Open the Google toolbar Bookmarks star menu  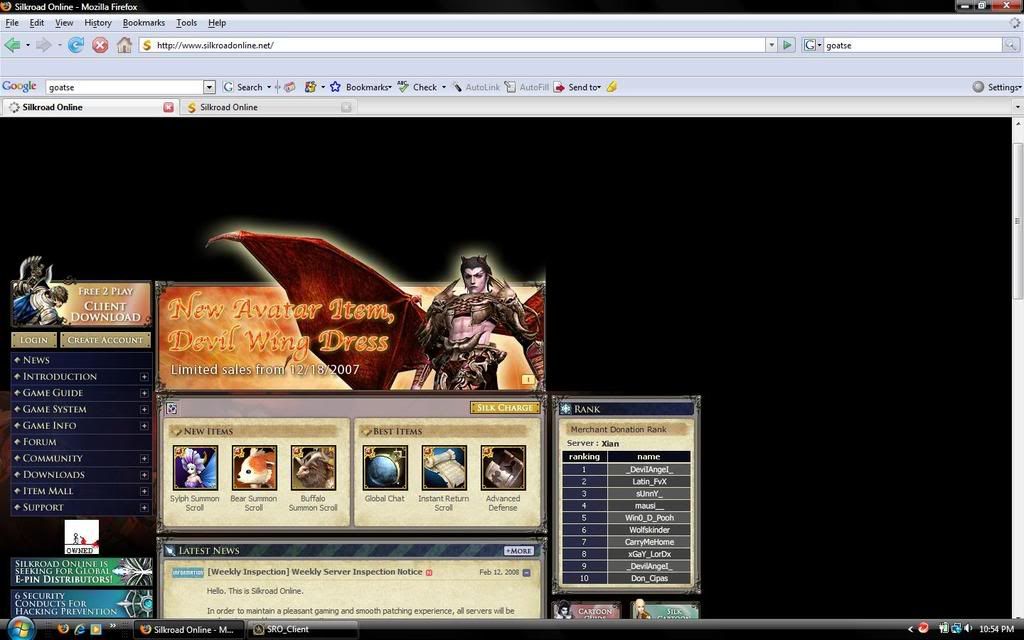[361, 87]
